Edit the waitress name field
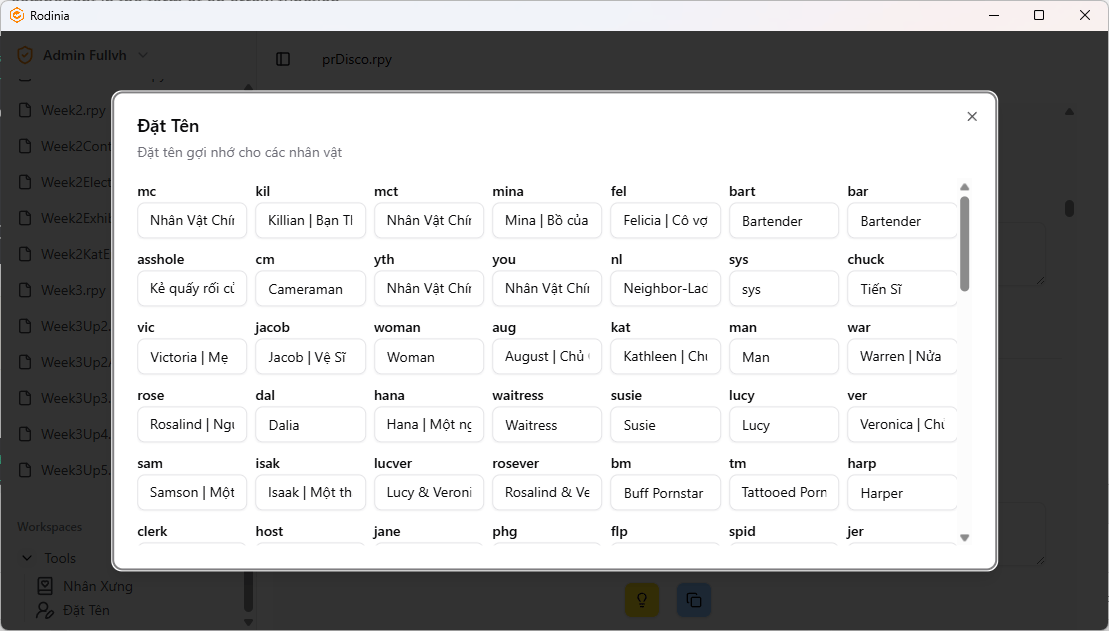This screenshot has height=631, width=1109. pyautogui.click(x=547, y=424)
